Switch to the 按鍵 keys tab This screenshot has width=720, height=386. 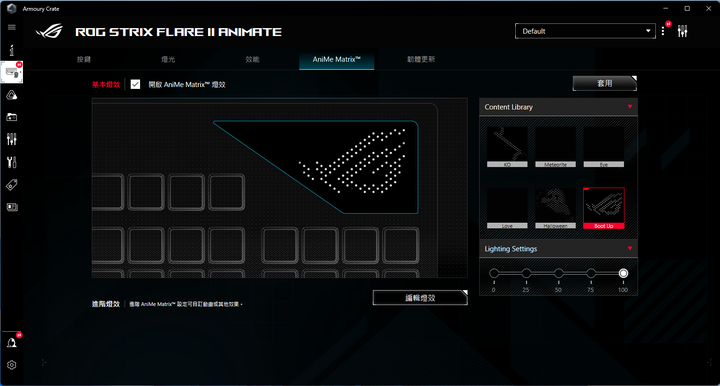(84, 59)
